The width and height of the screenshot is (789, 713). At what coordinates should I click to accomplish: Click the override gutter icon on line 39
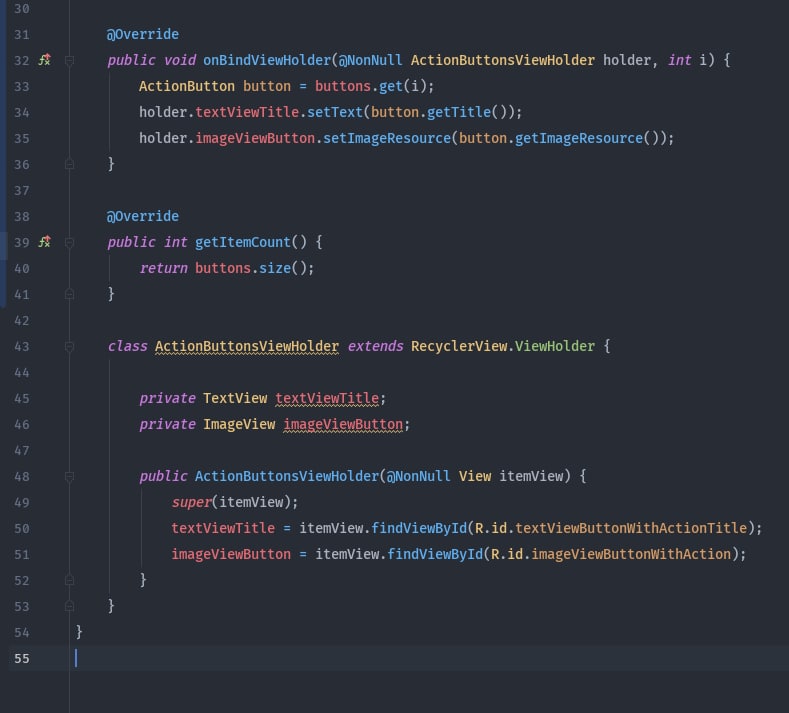(x=45, y=243)
